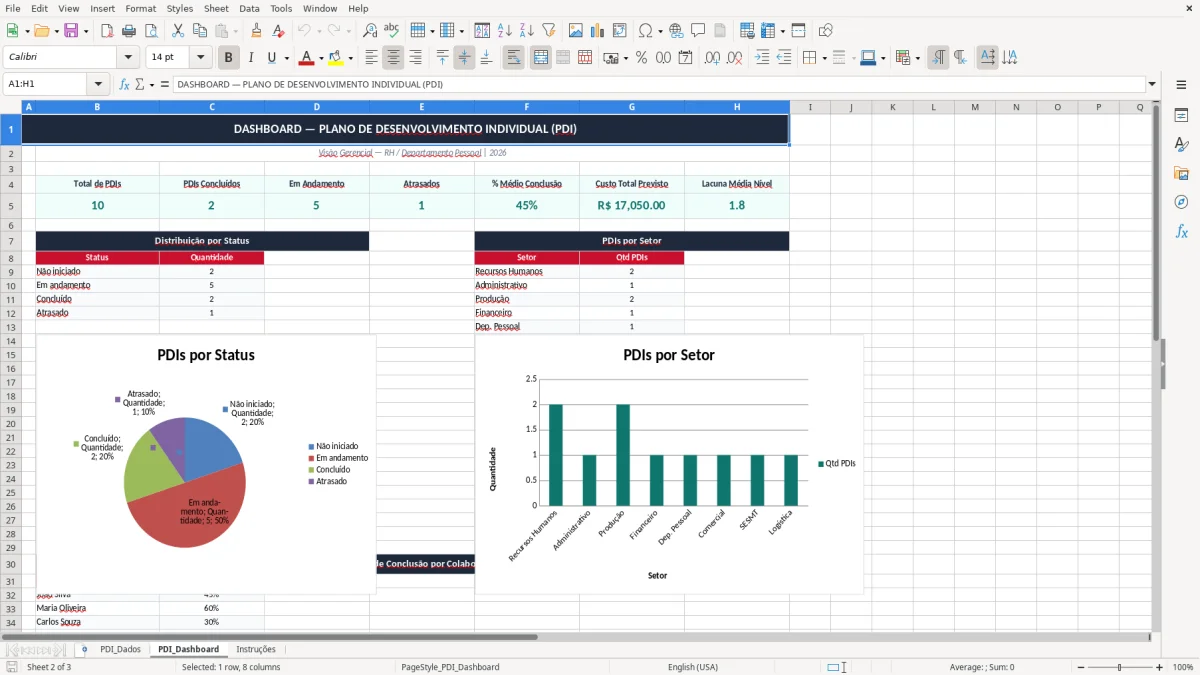Click Sort Ascending icon

(505, 31)
